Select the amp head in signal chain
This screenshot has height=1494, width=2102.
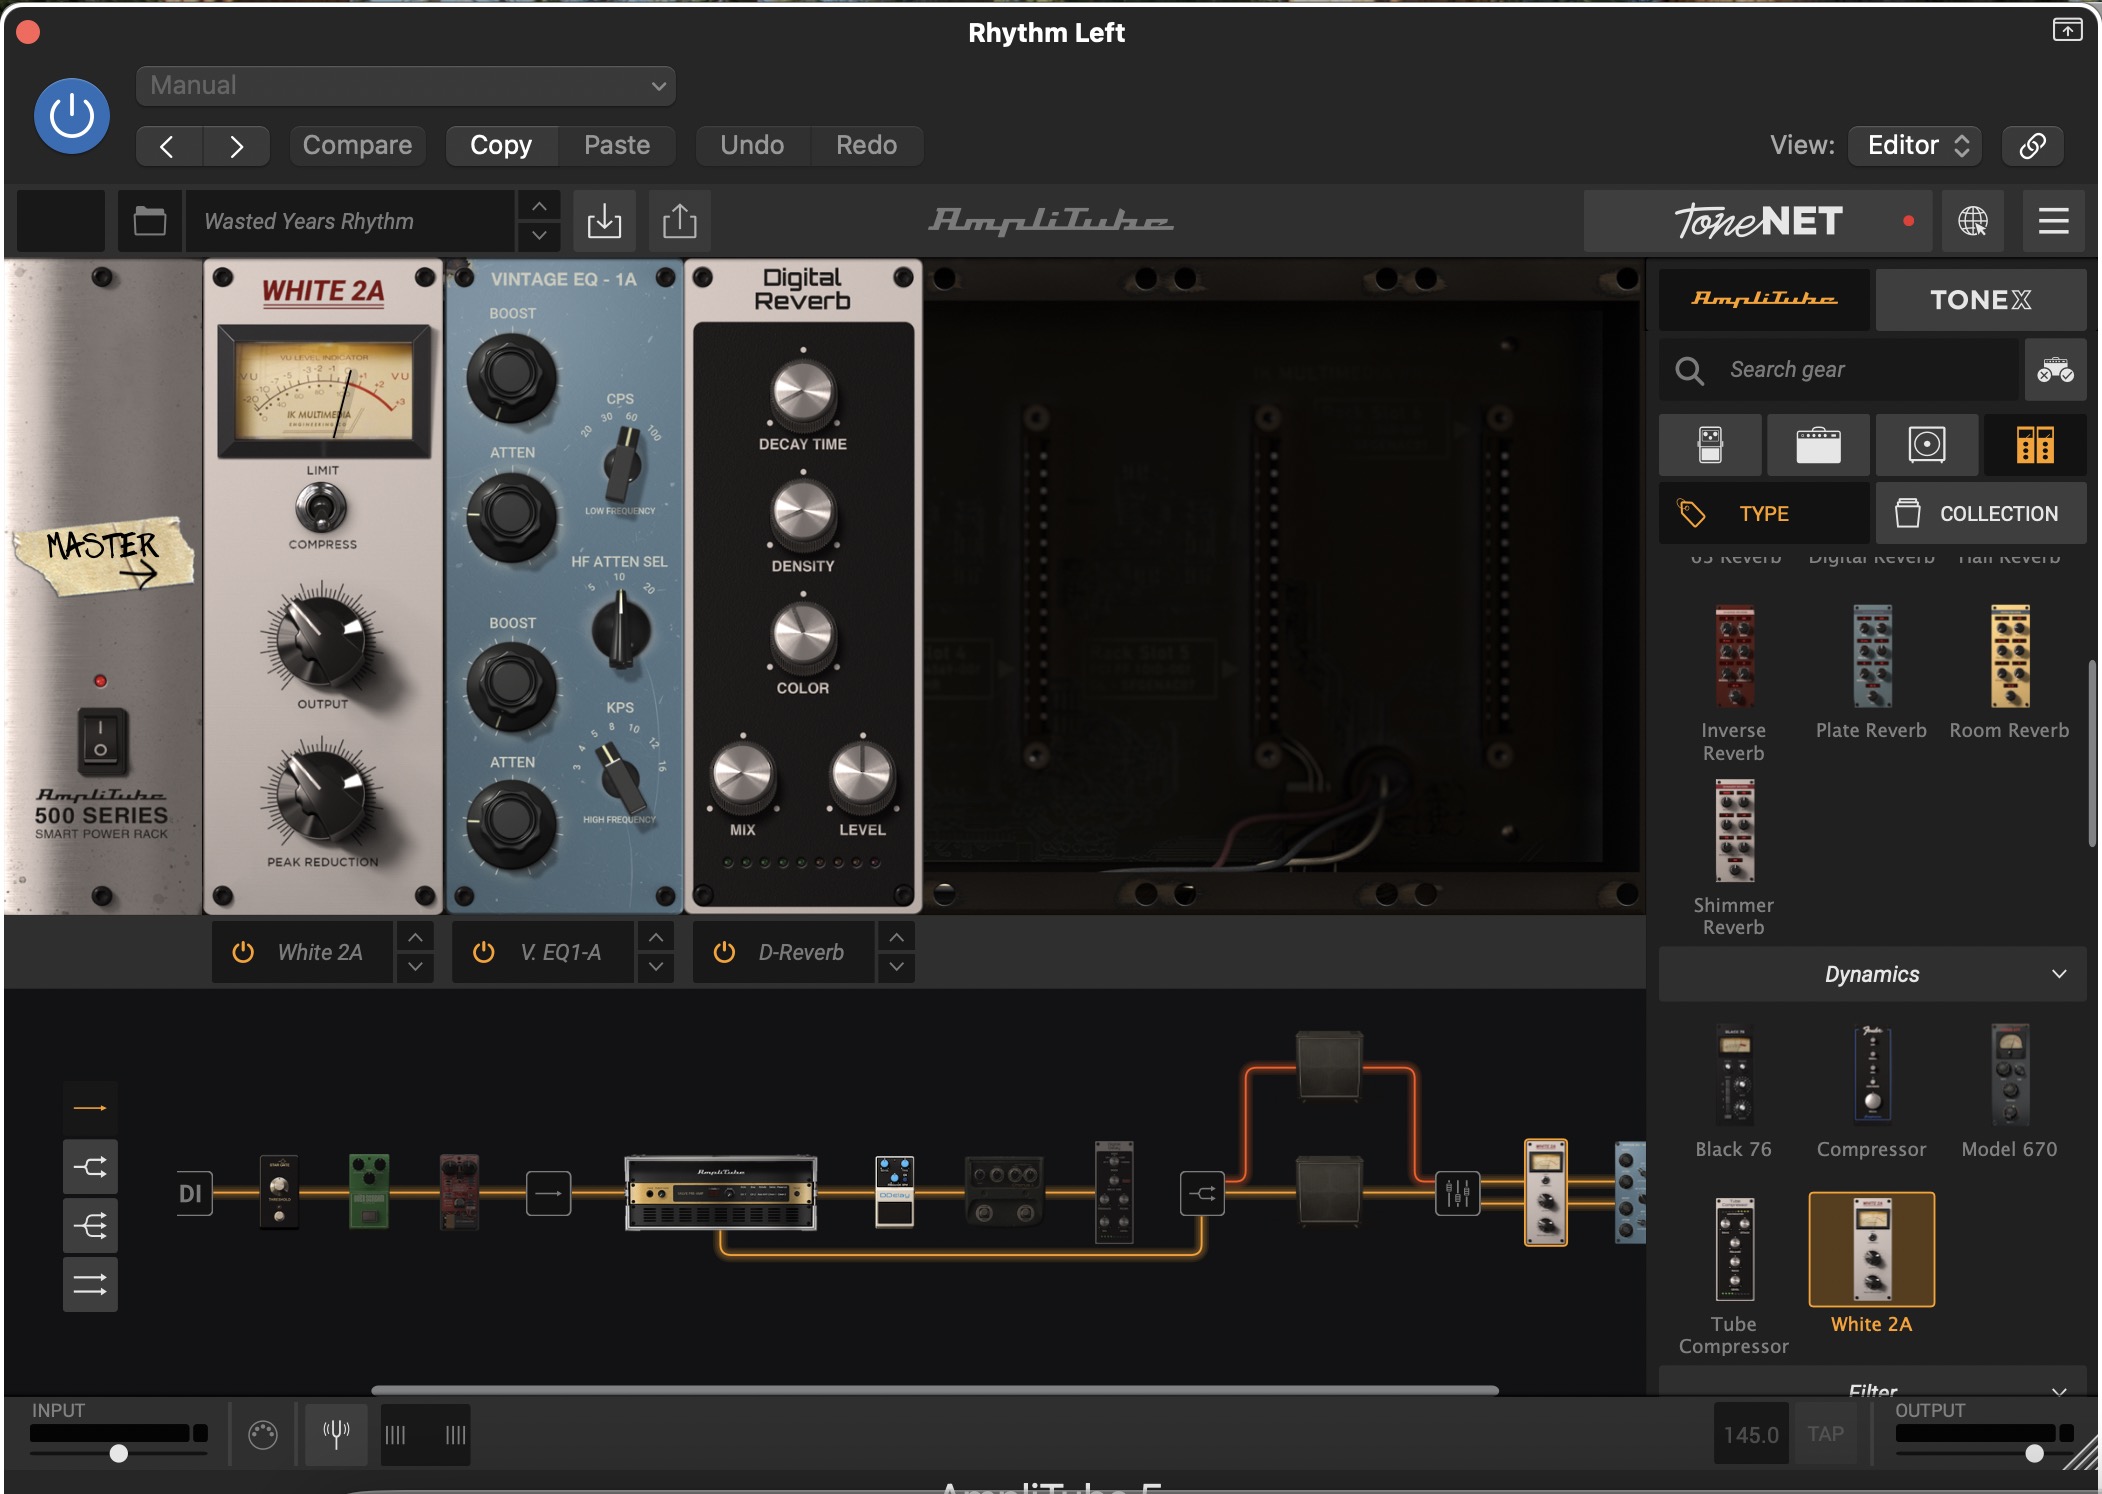click(721, 1193)
